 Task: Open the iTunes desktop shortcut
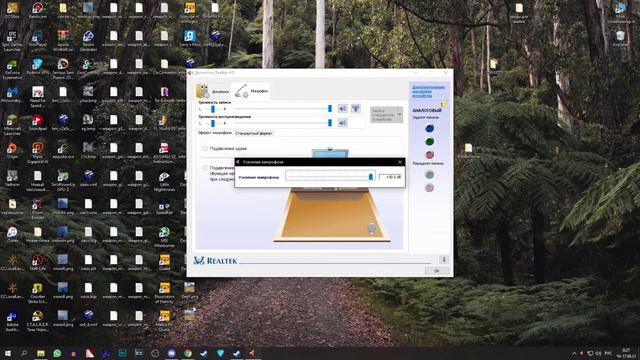tap(12, 234)
